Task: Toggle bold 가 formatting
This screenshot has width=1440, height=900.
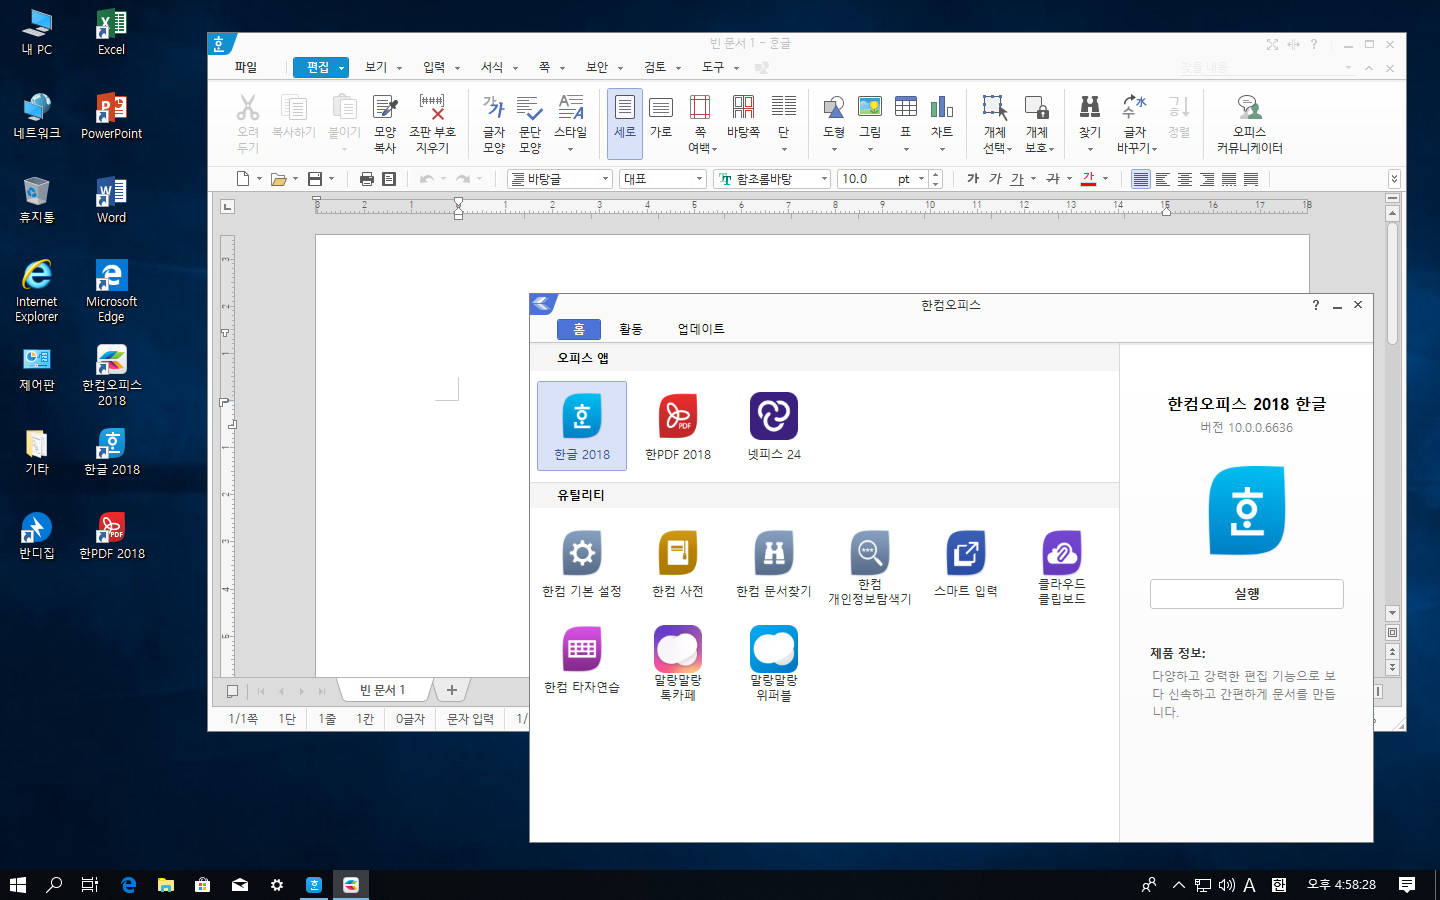Action: coord(973,179)
